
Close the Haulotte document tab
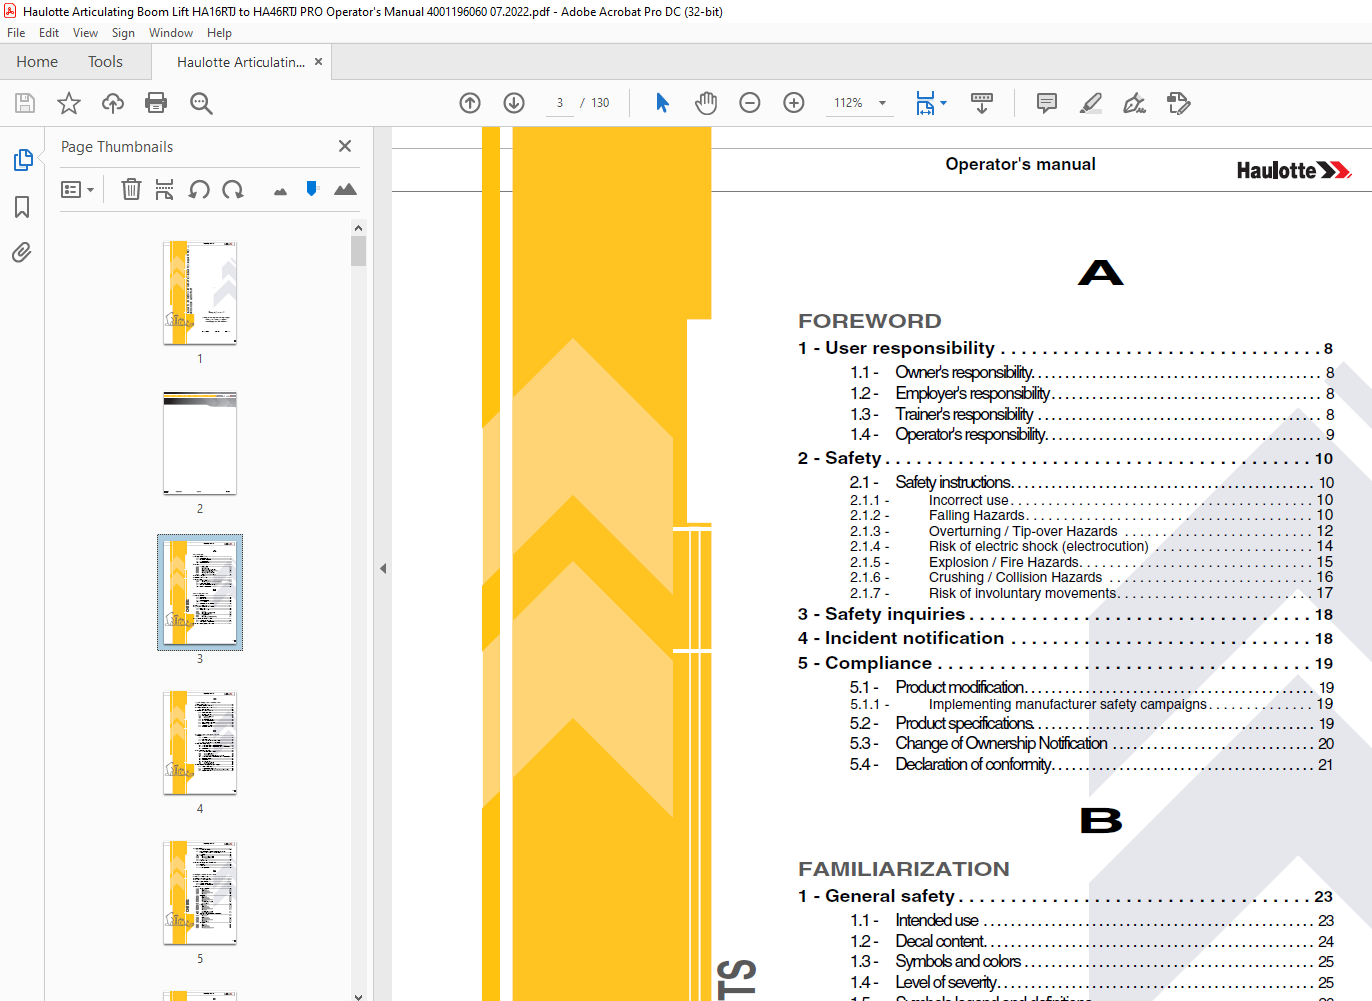[x=318, y=62]
